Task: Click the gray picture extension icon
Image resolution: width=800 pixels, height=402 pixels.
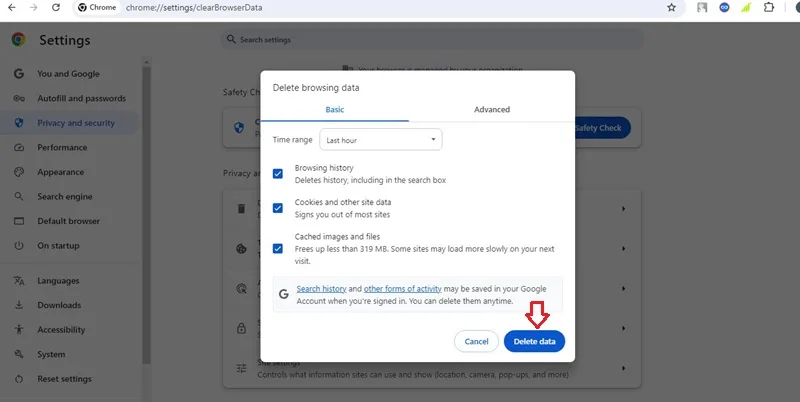Action: coord(703,8)
